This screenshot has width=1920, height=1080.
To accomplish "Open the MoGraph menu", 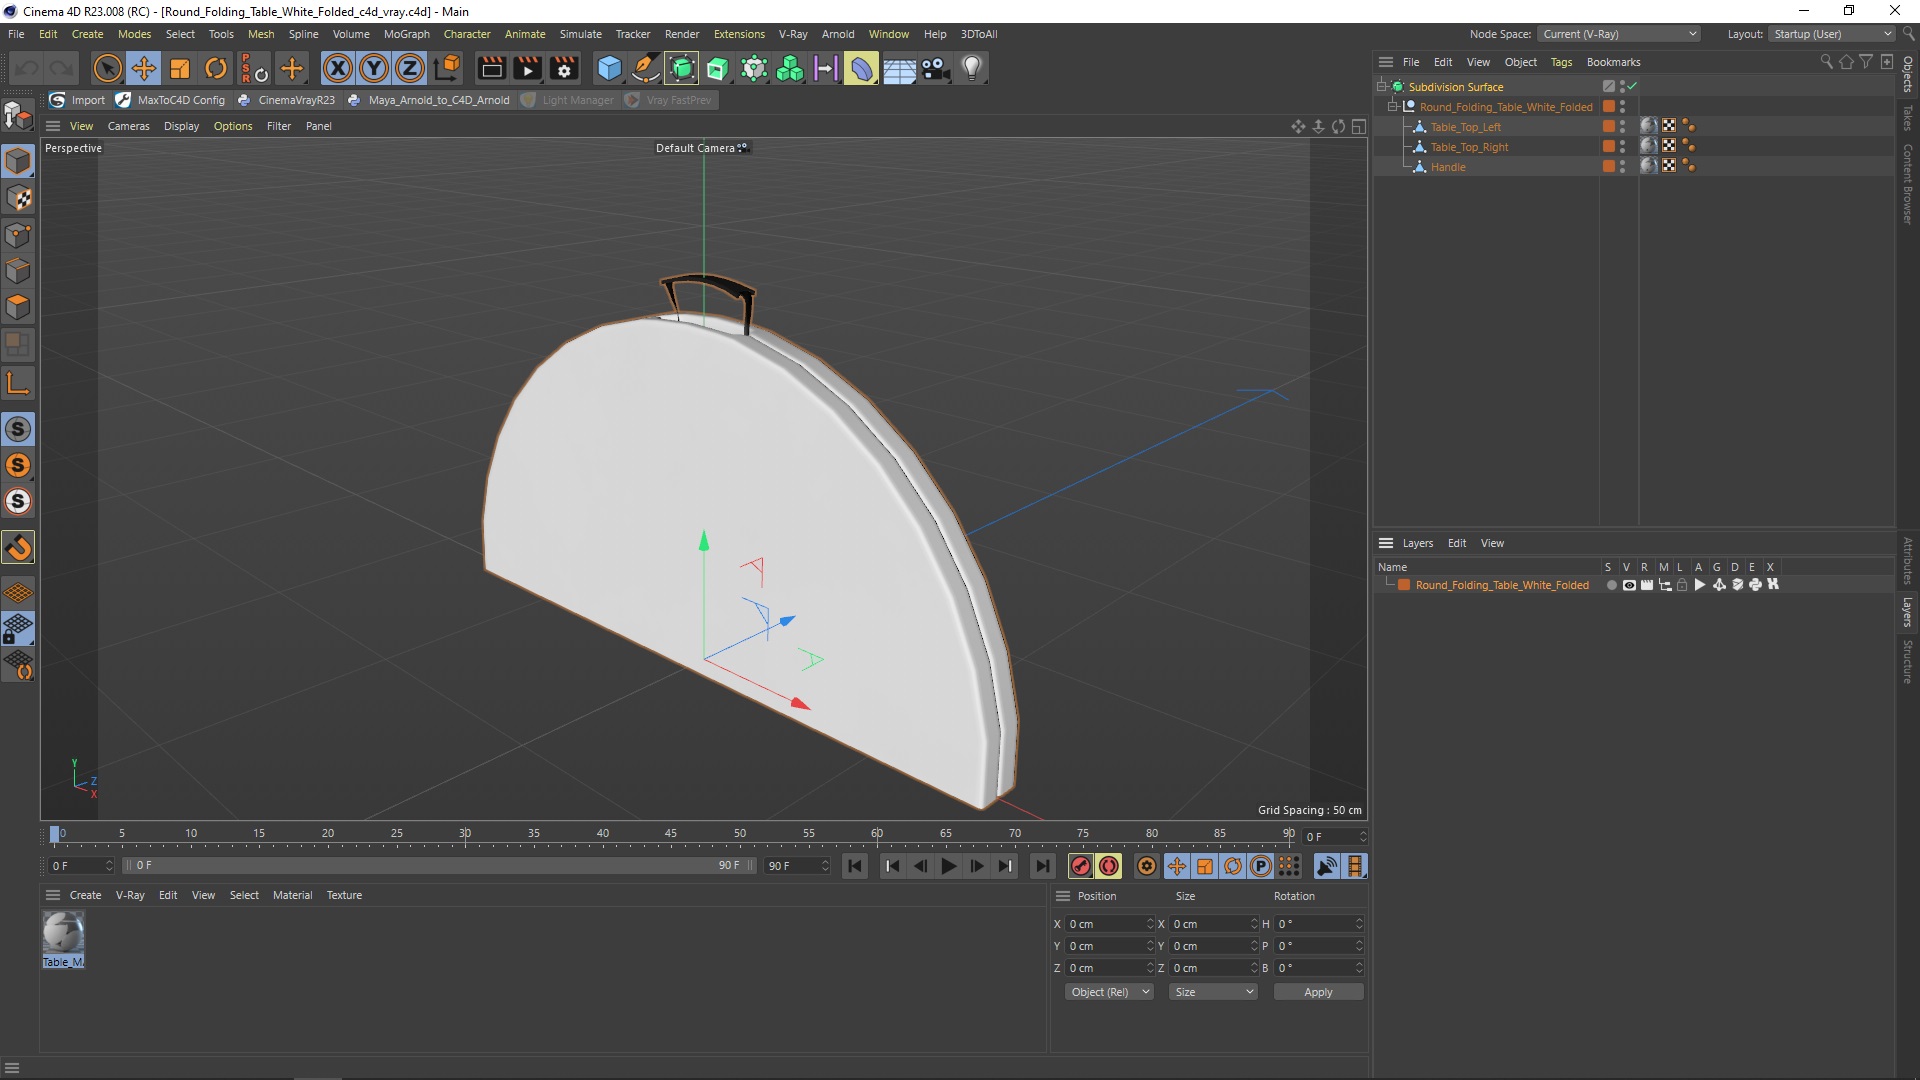I will pyautogui.click(x=406, y=34).
